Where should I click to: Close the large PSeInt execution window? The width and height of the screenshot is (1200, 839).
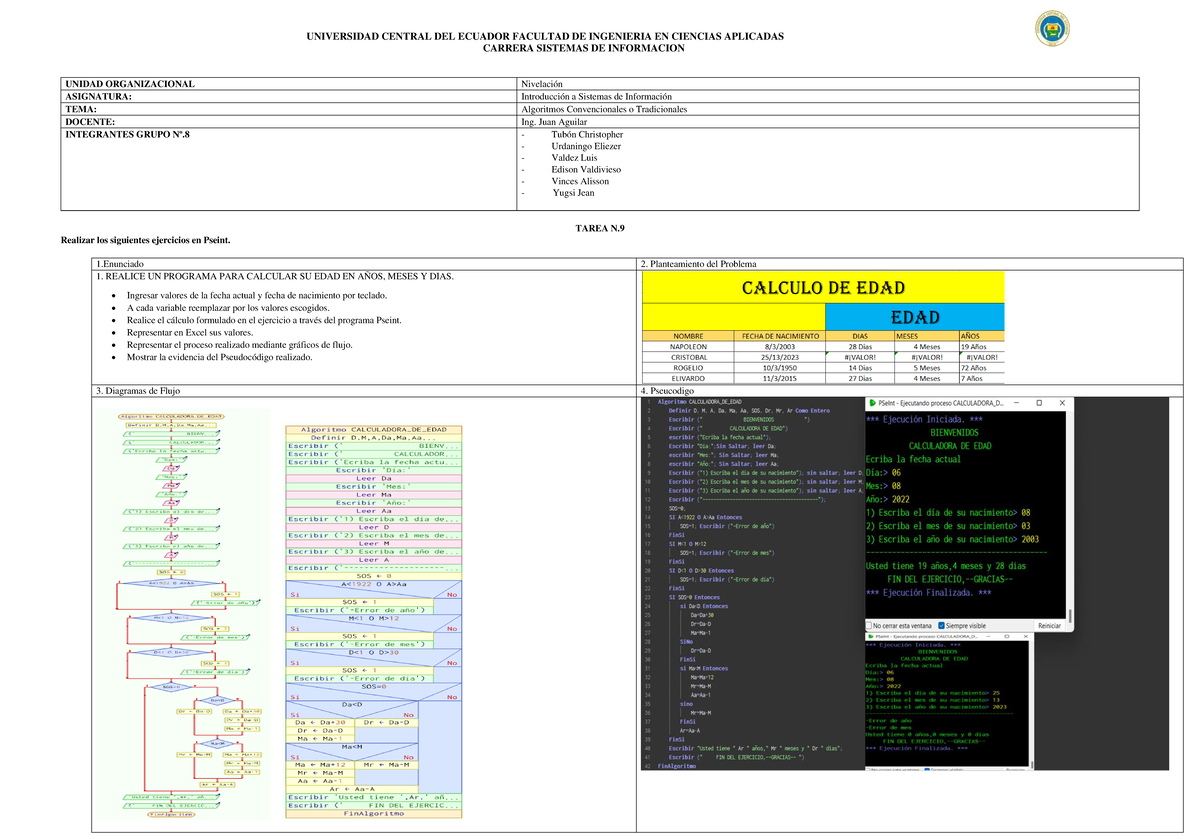[1063, 404]
